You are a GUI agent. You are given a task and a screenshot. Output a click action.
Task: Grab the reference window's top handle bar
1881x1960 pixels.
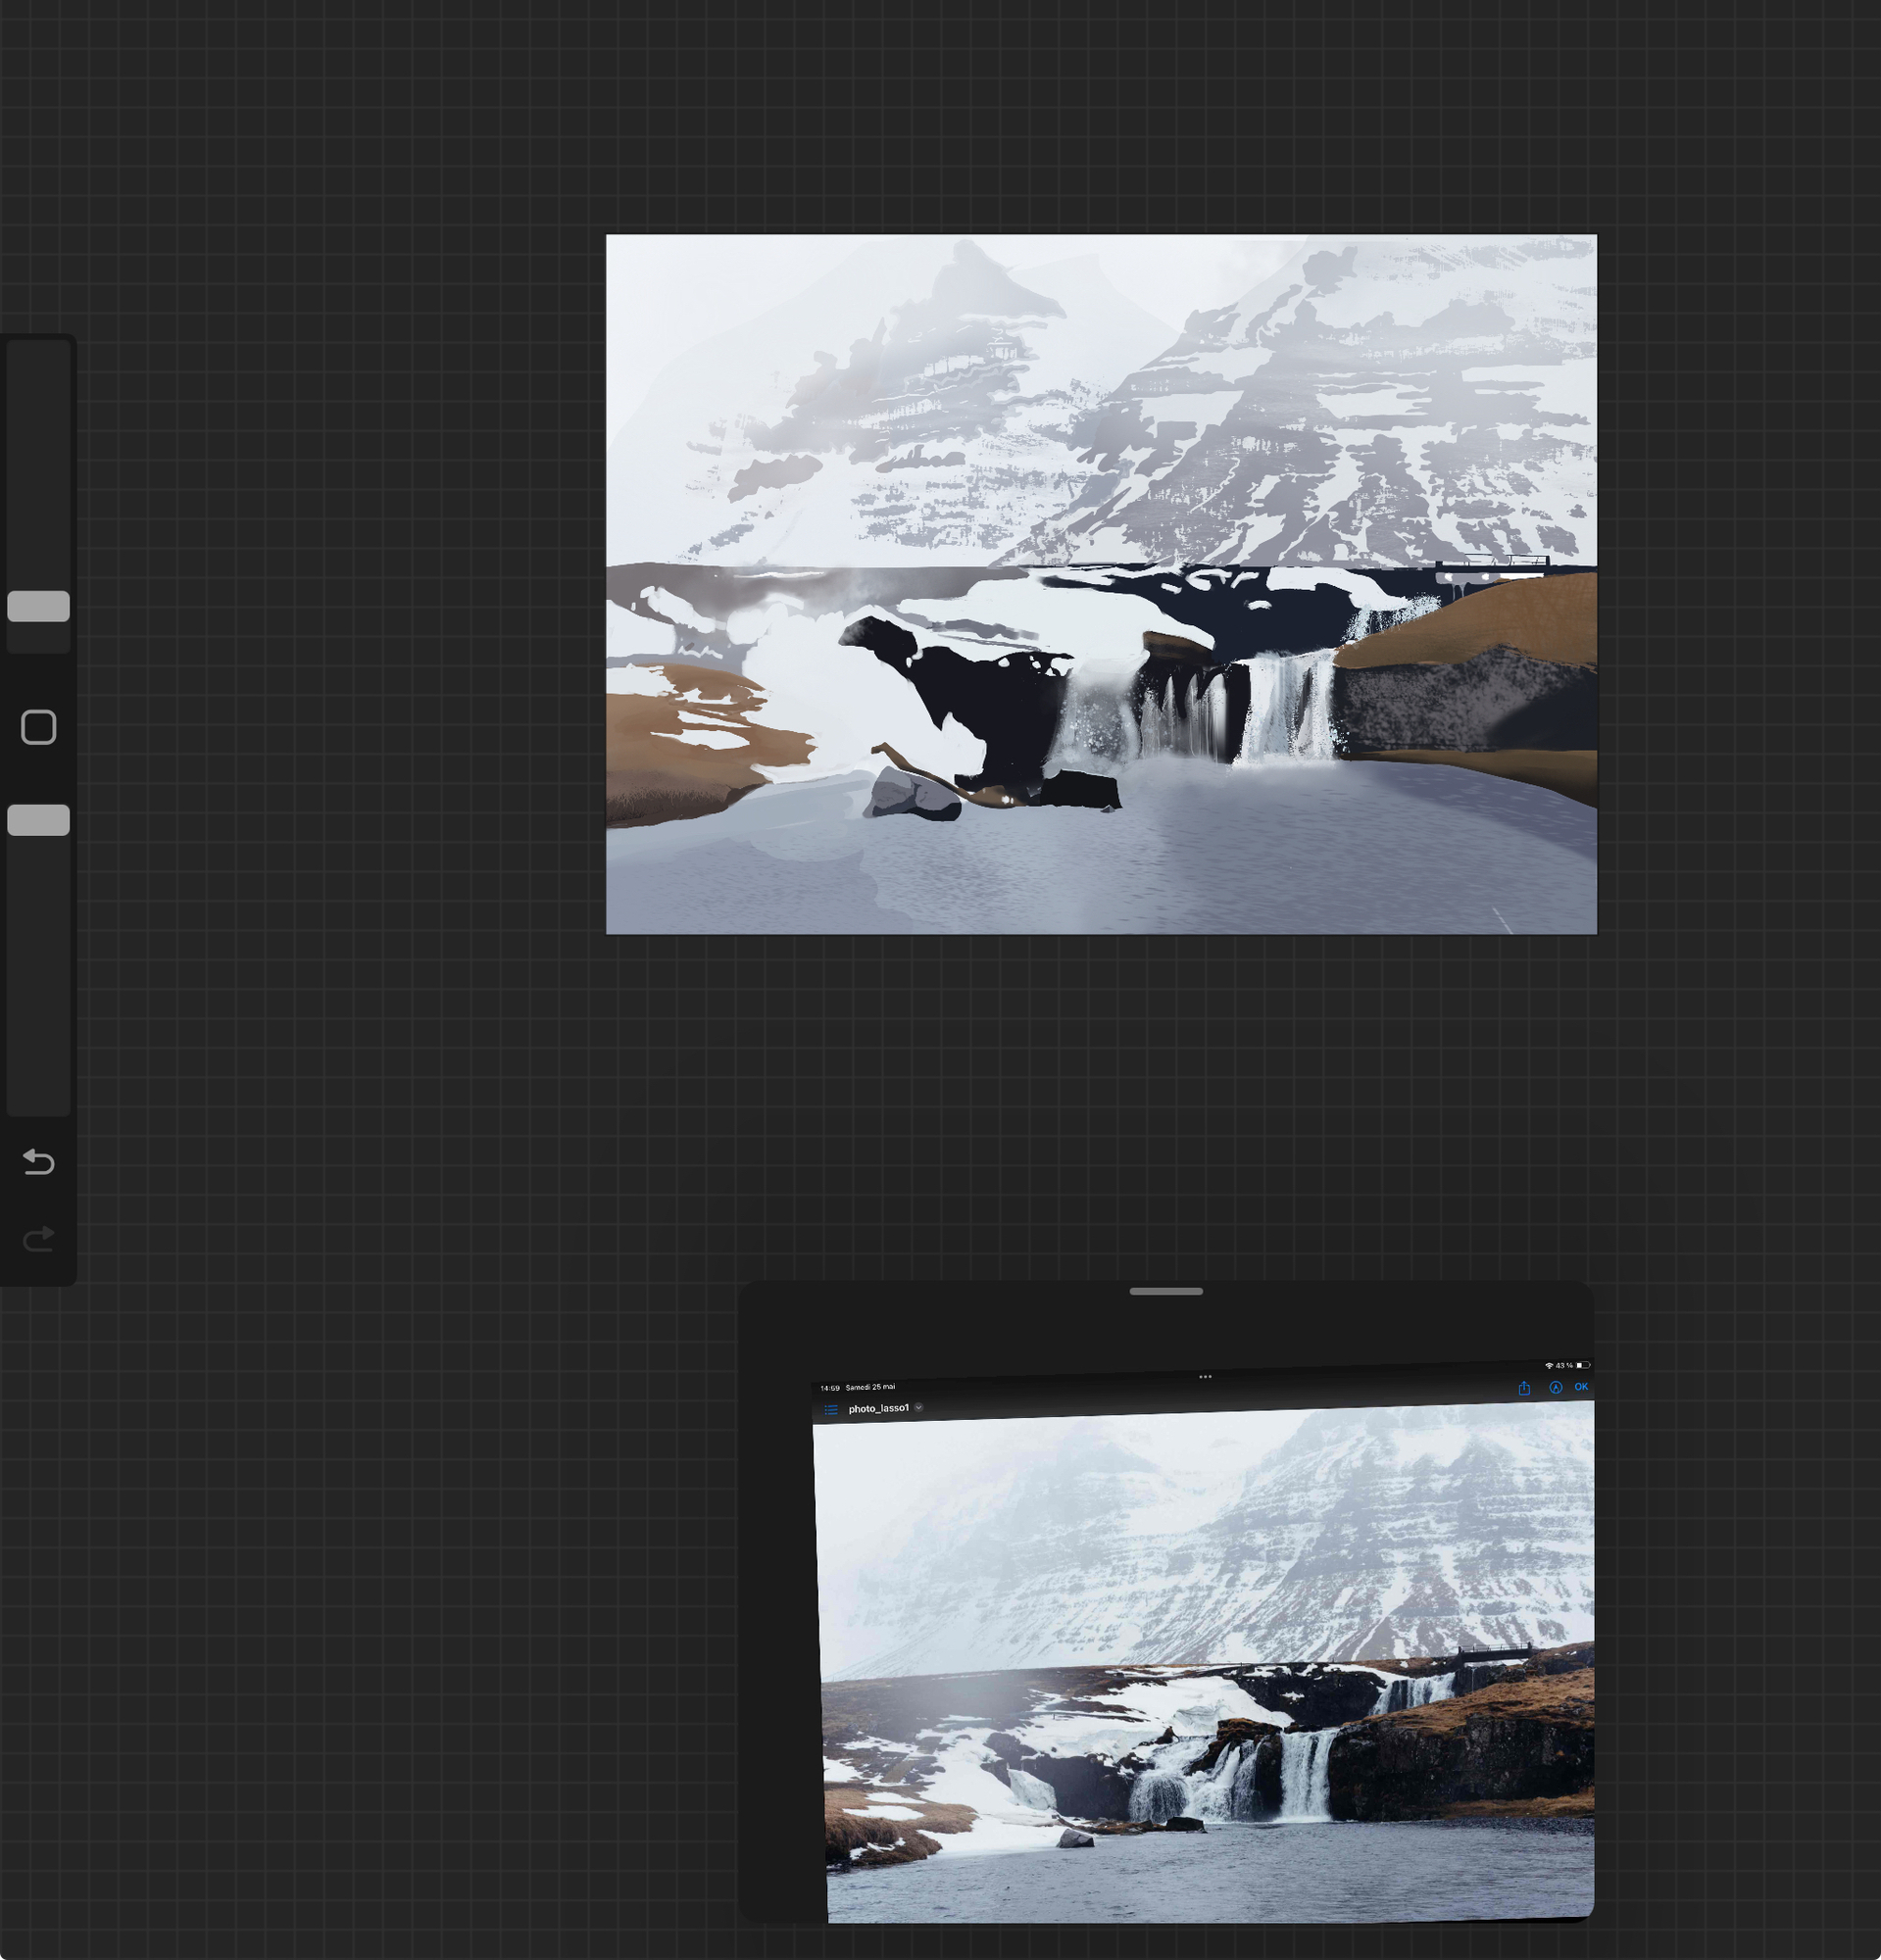click(x=1165, y=1291)
